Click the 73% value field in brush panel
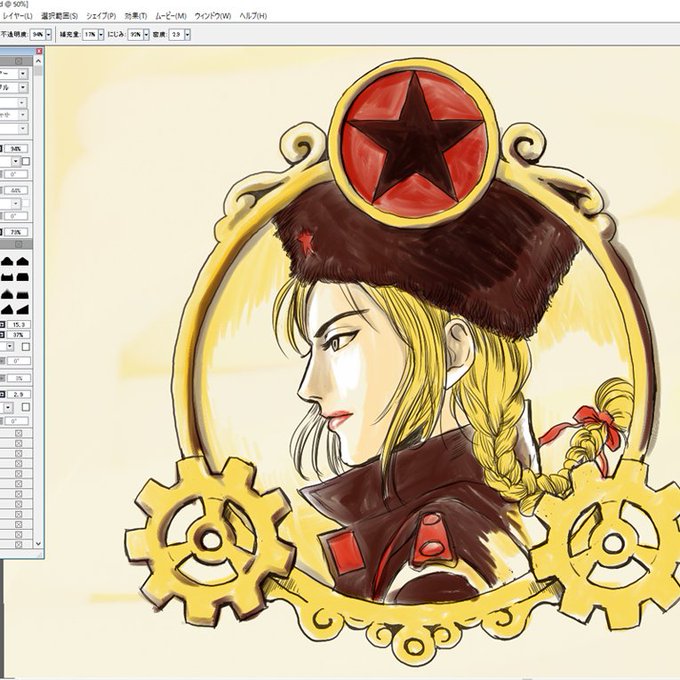Screen dimensions: 680x680 (16, 232)
